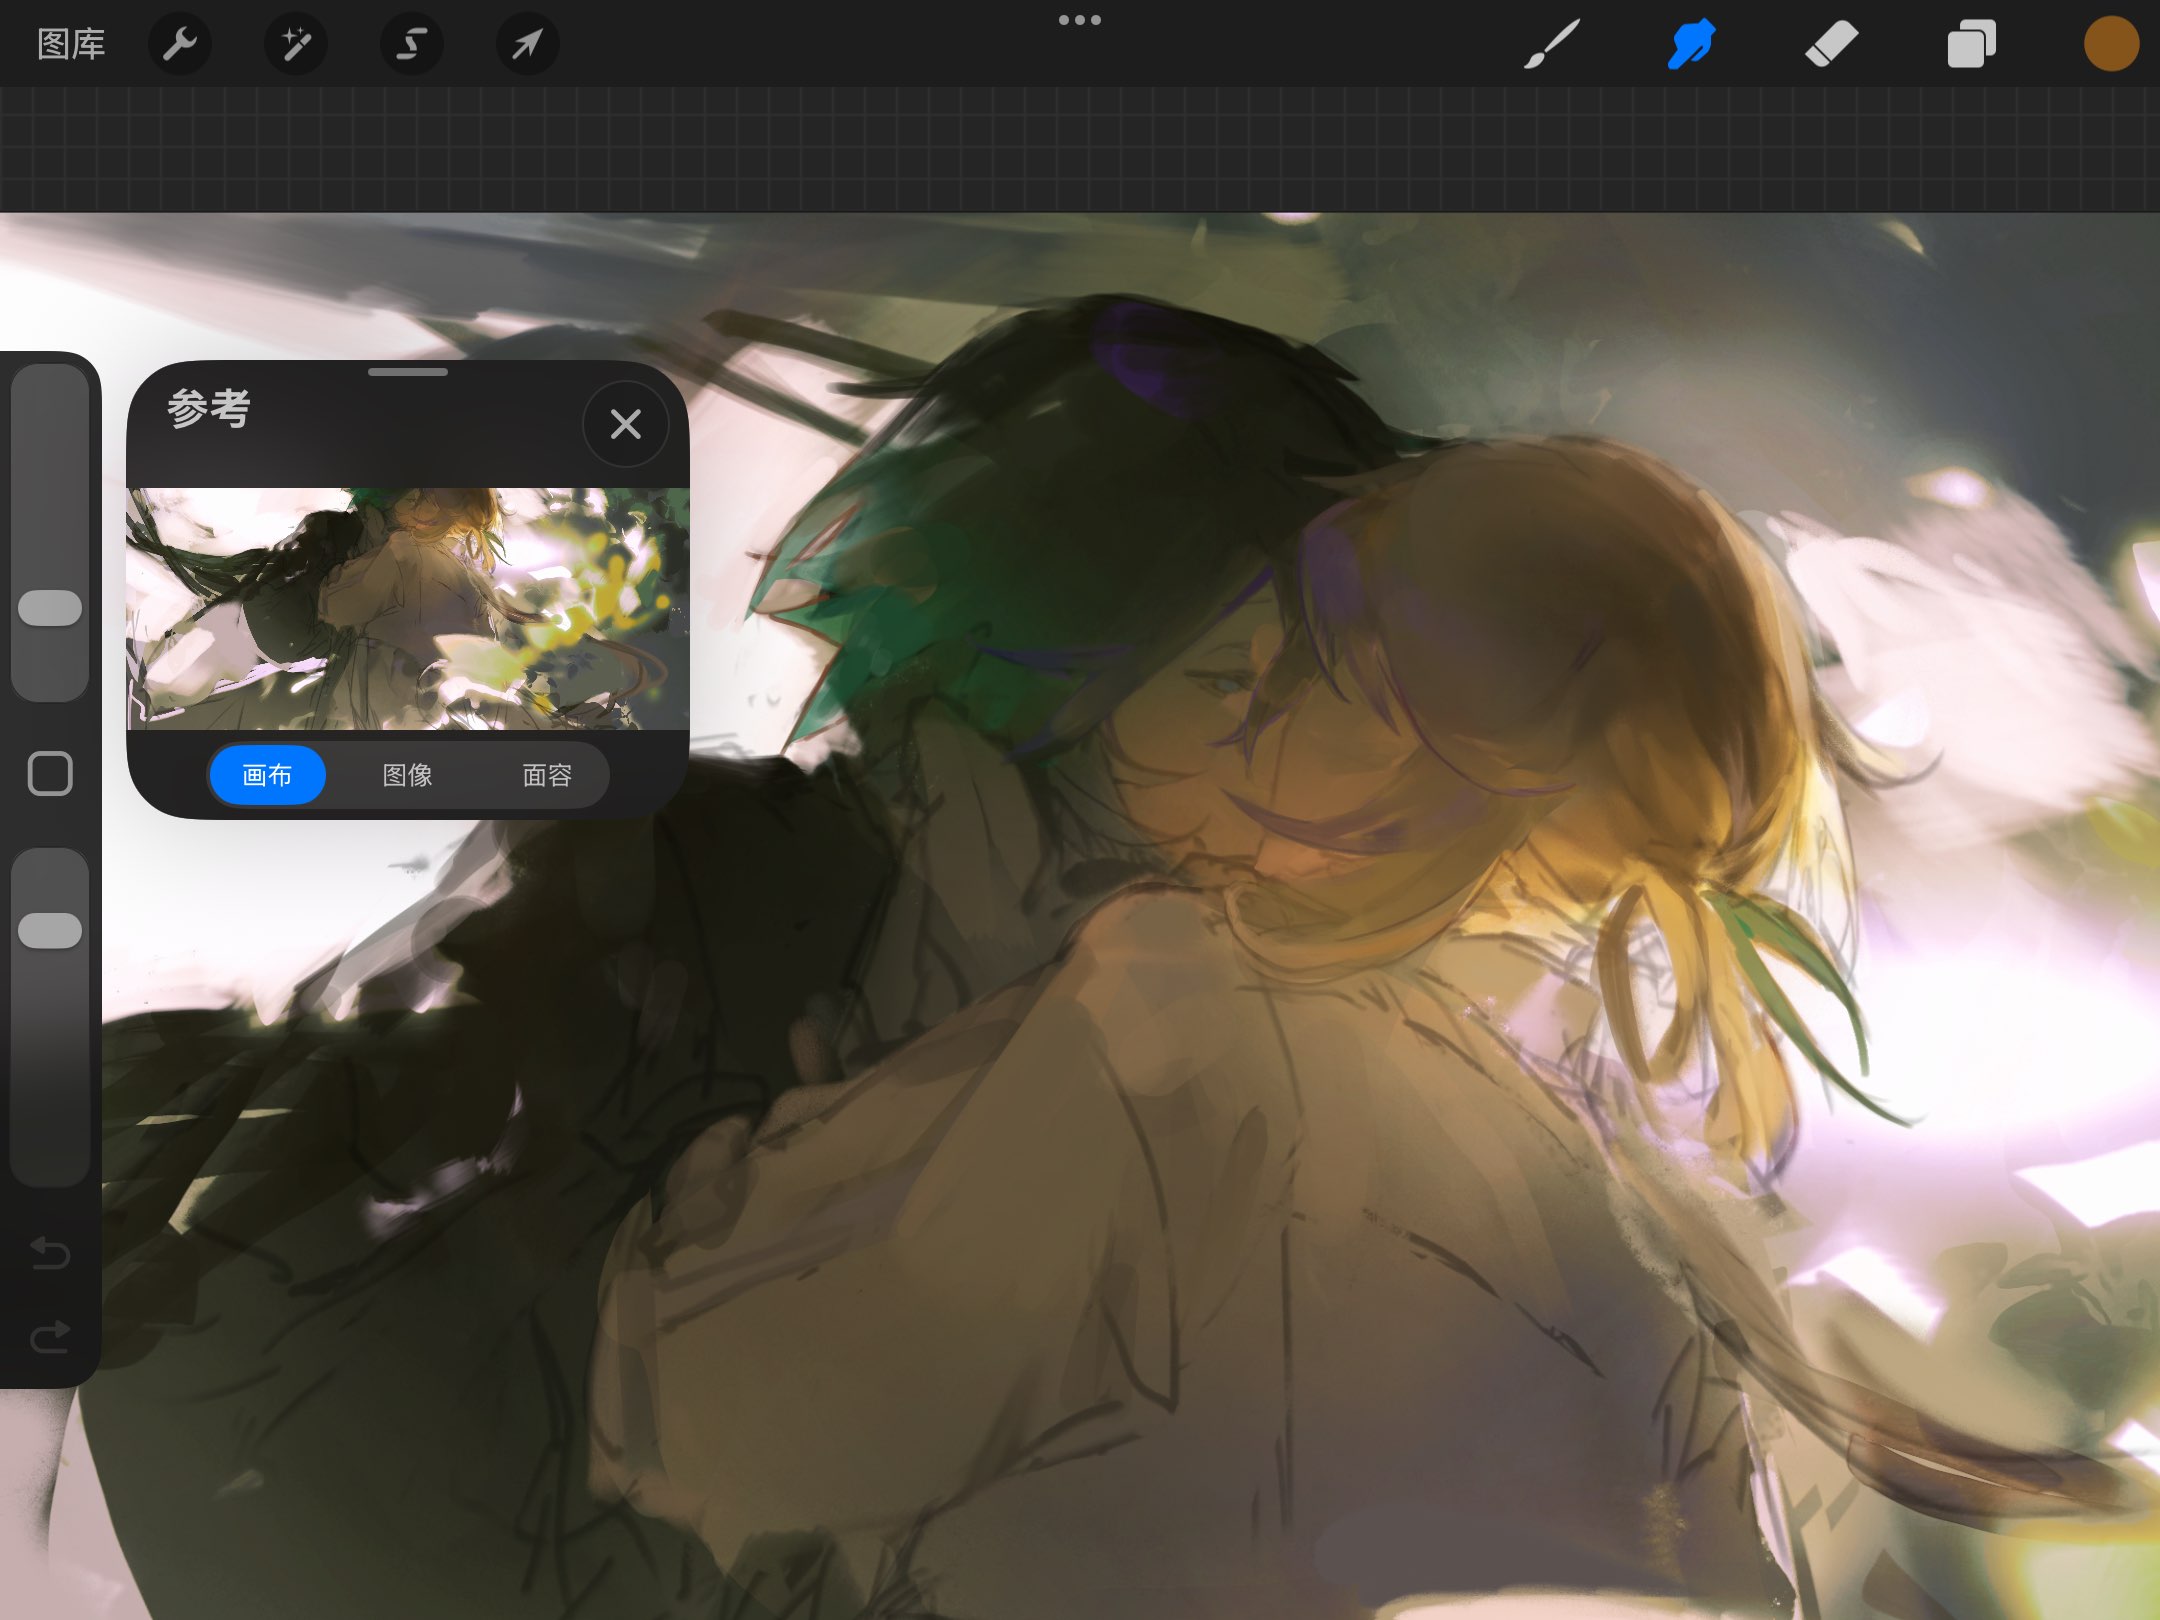The image size is (2160, 1620).
Task: Return to gallery via 图库
Action: (x=71, y=44)
